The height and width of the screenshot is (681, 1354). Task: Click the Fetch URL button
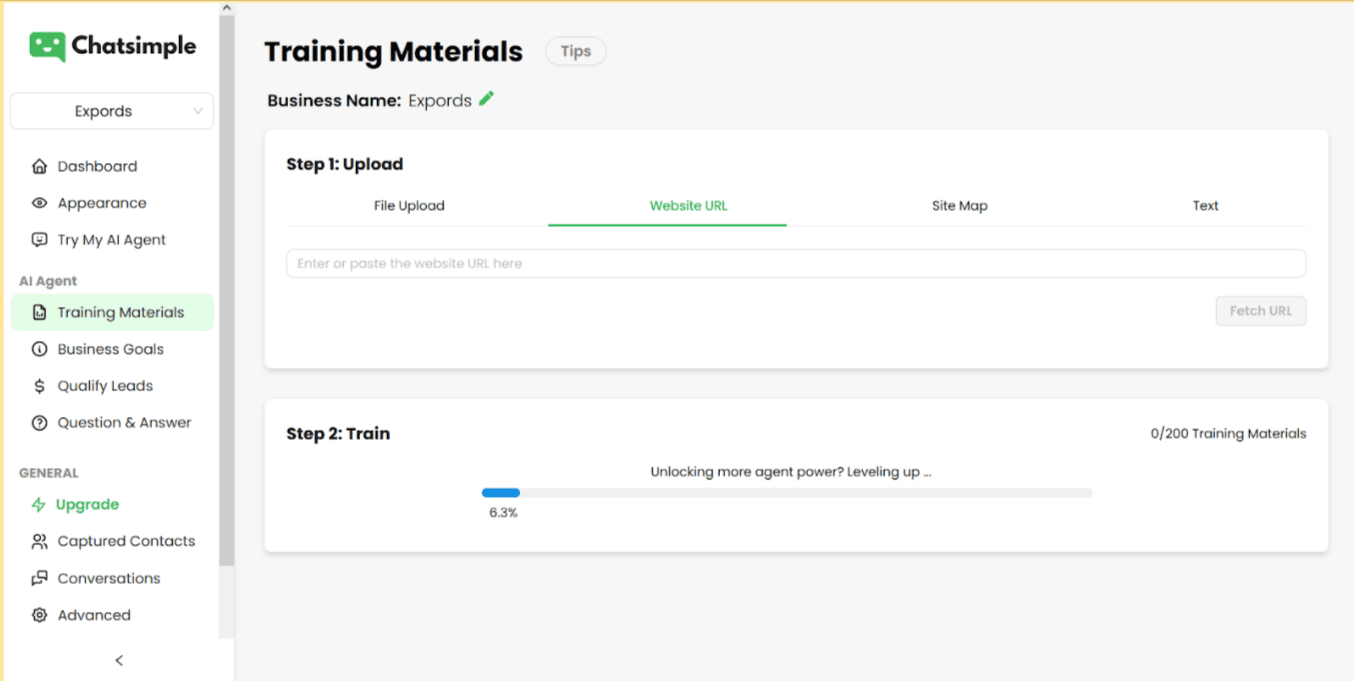point(1260,310)
